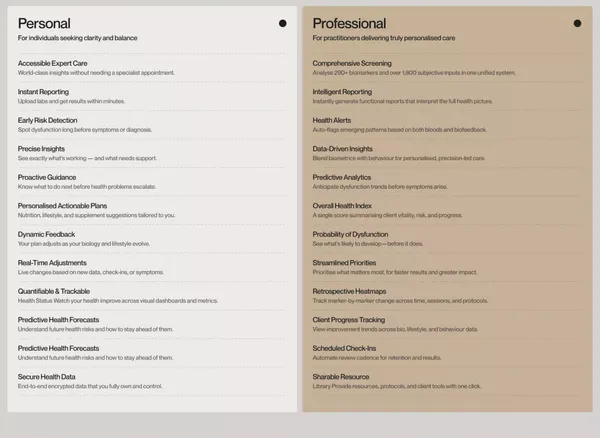Click the Personalised Actionable Plans feature
The image size is (600, 438).
tap(62, 206)
